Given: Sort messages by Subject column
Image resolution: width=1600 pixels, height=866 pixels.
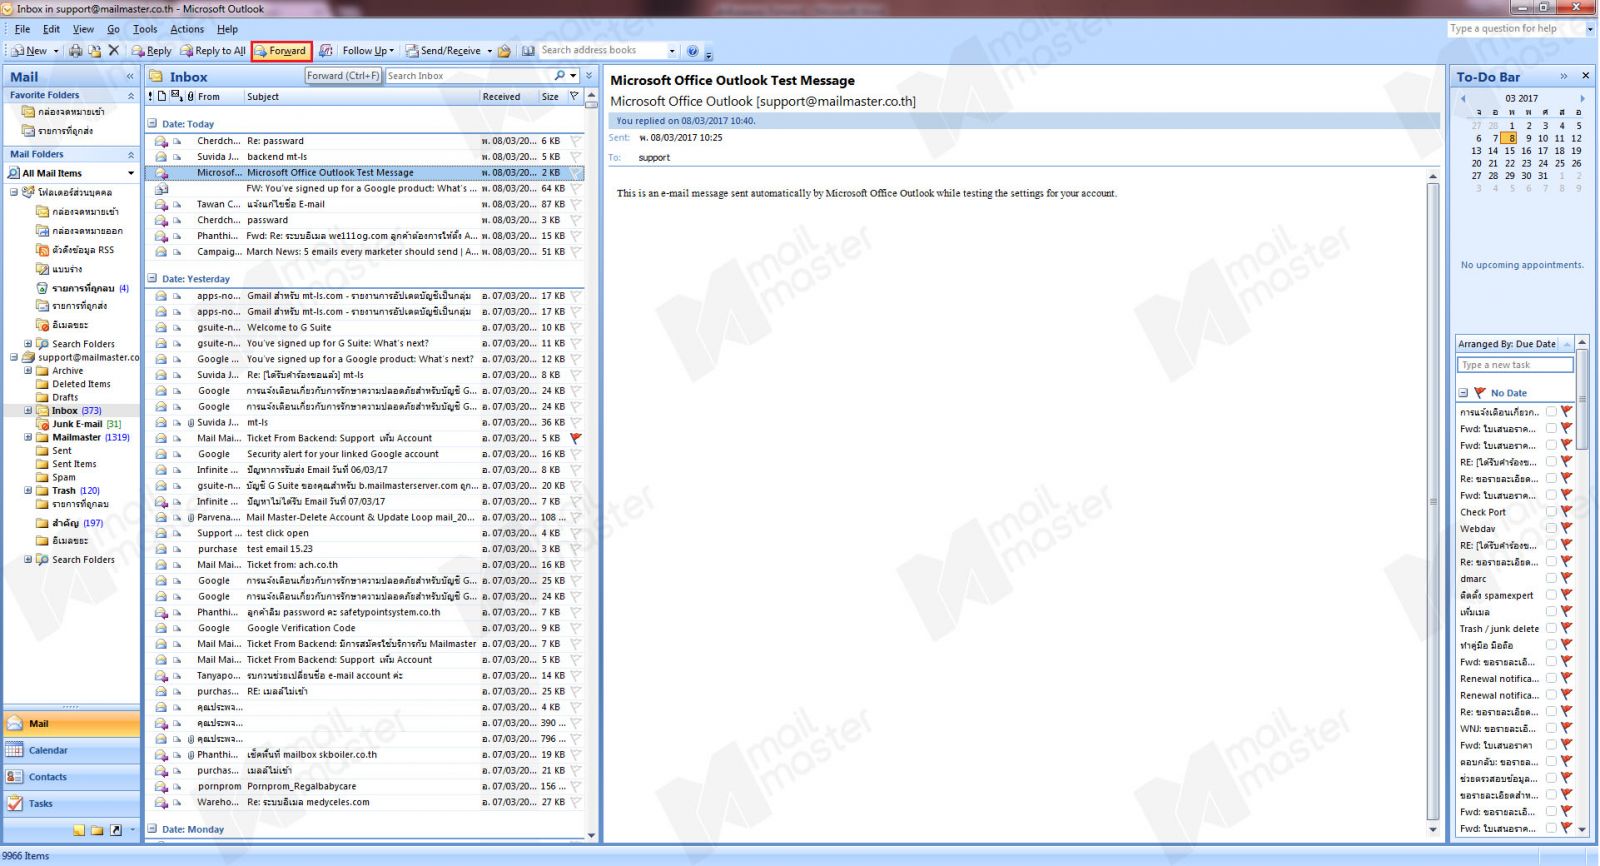Looking at the screenshot, I should (x=361, y=97).
